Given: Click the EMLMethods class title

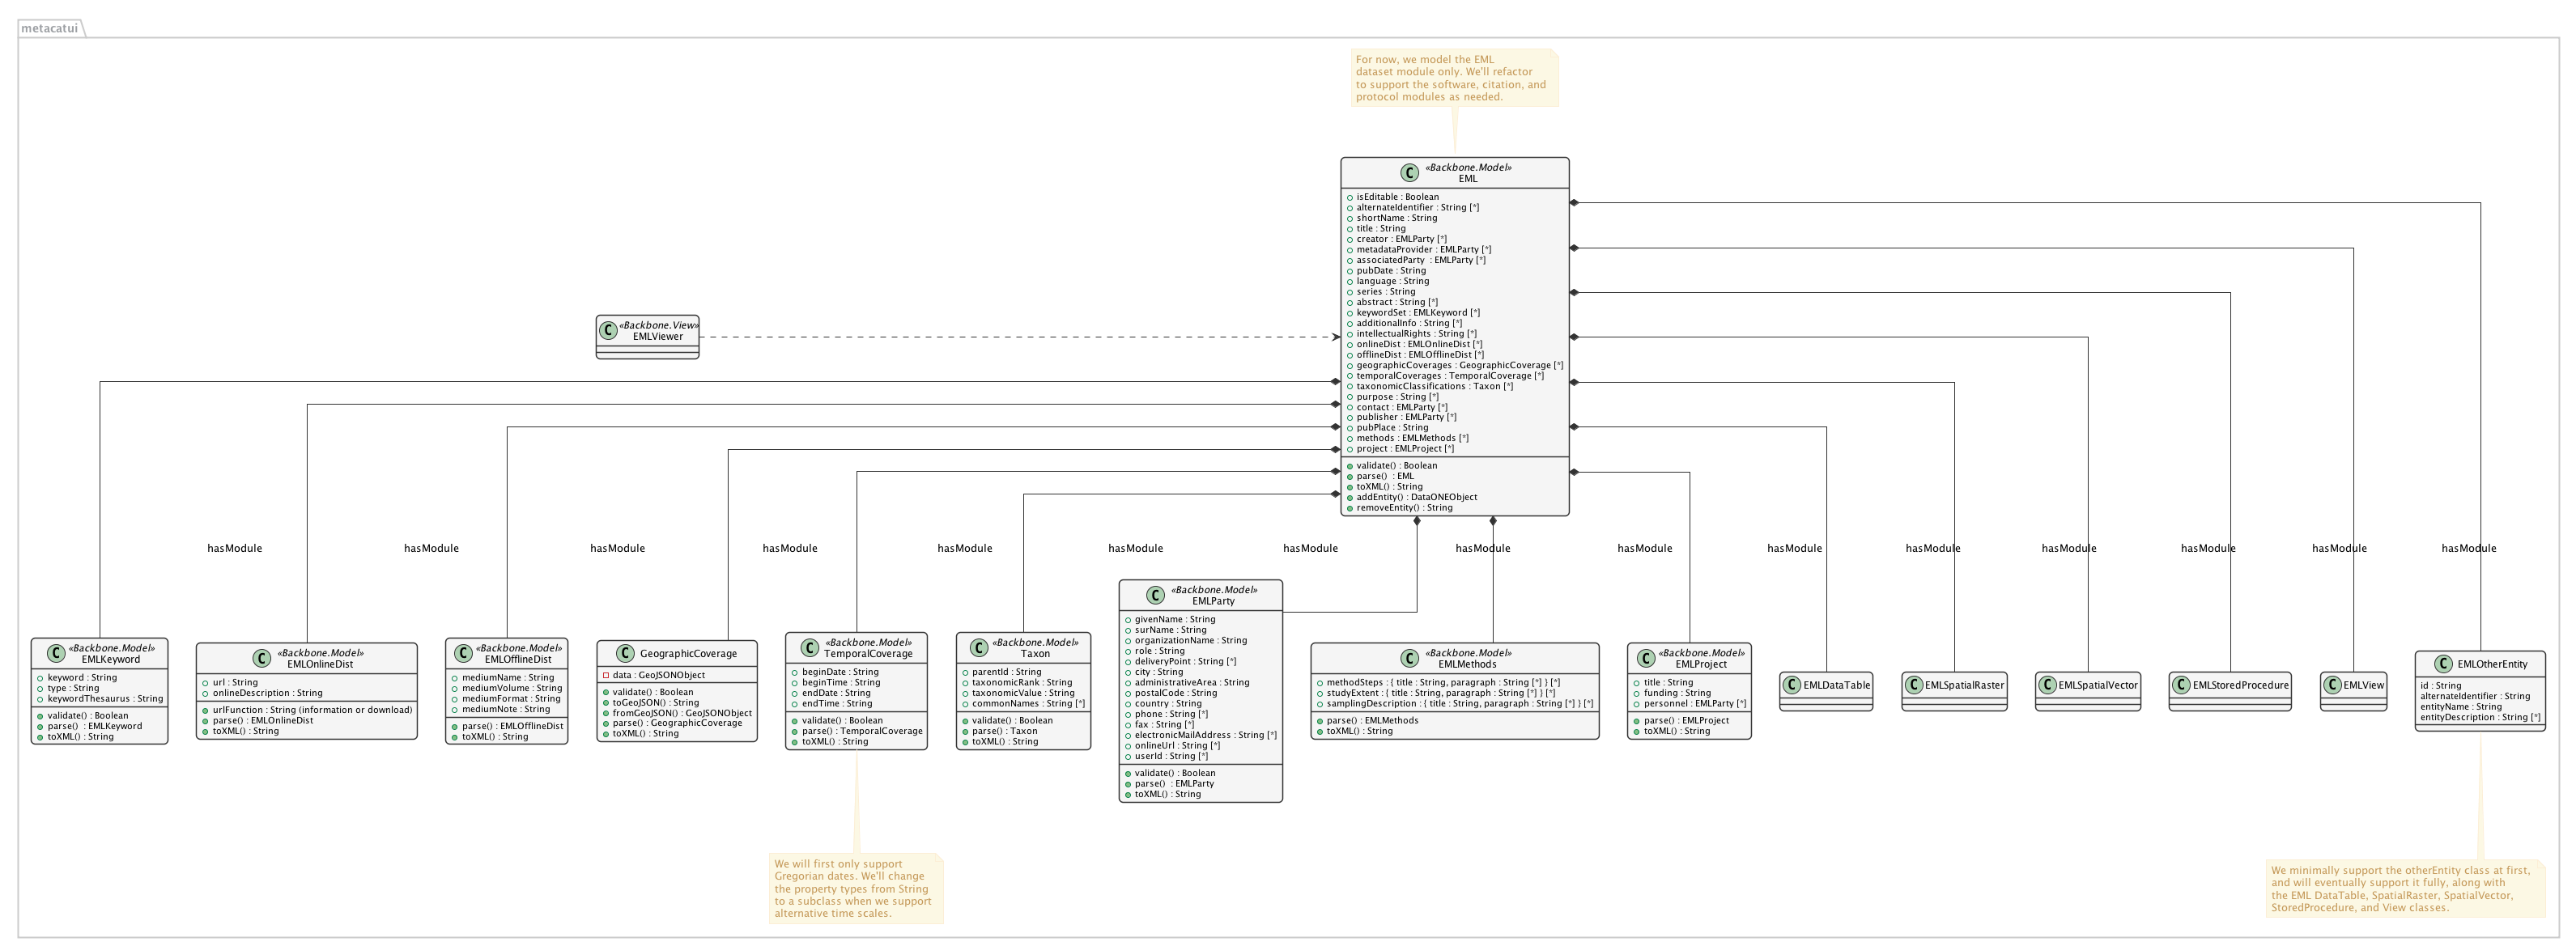Looking at the screenshot, I should click(1467, 664).
